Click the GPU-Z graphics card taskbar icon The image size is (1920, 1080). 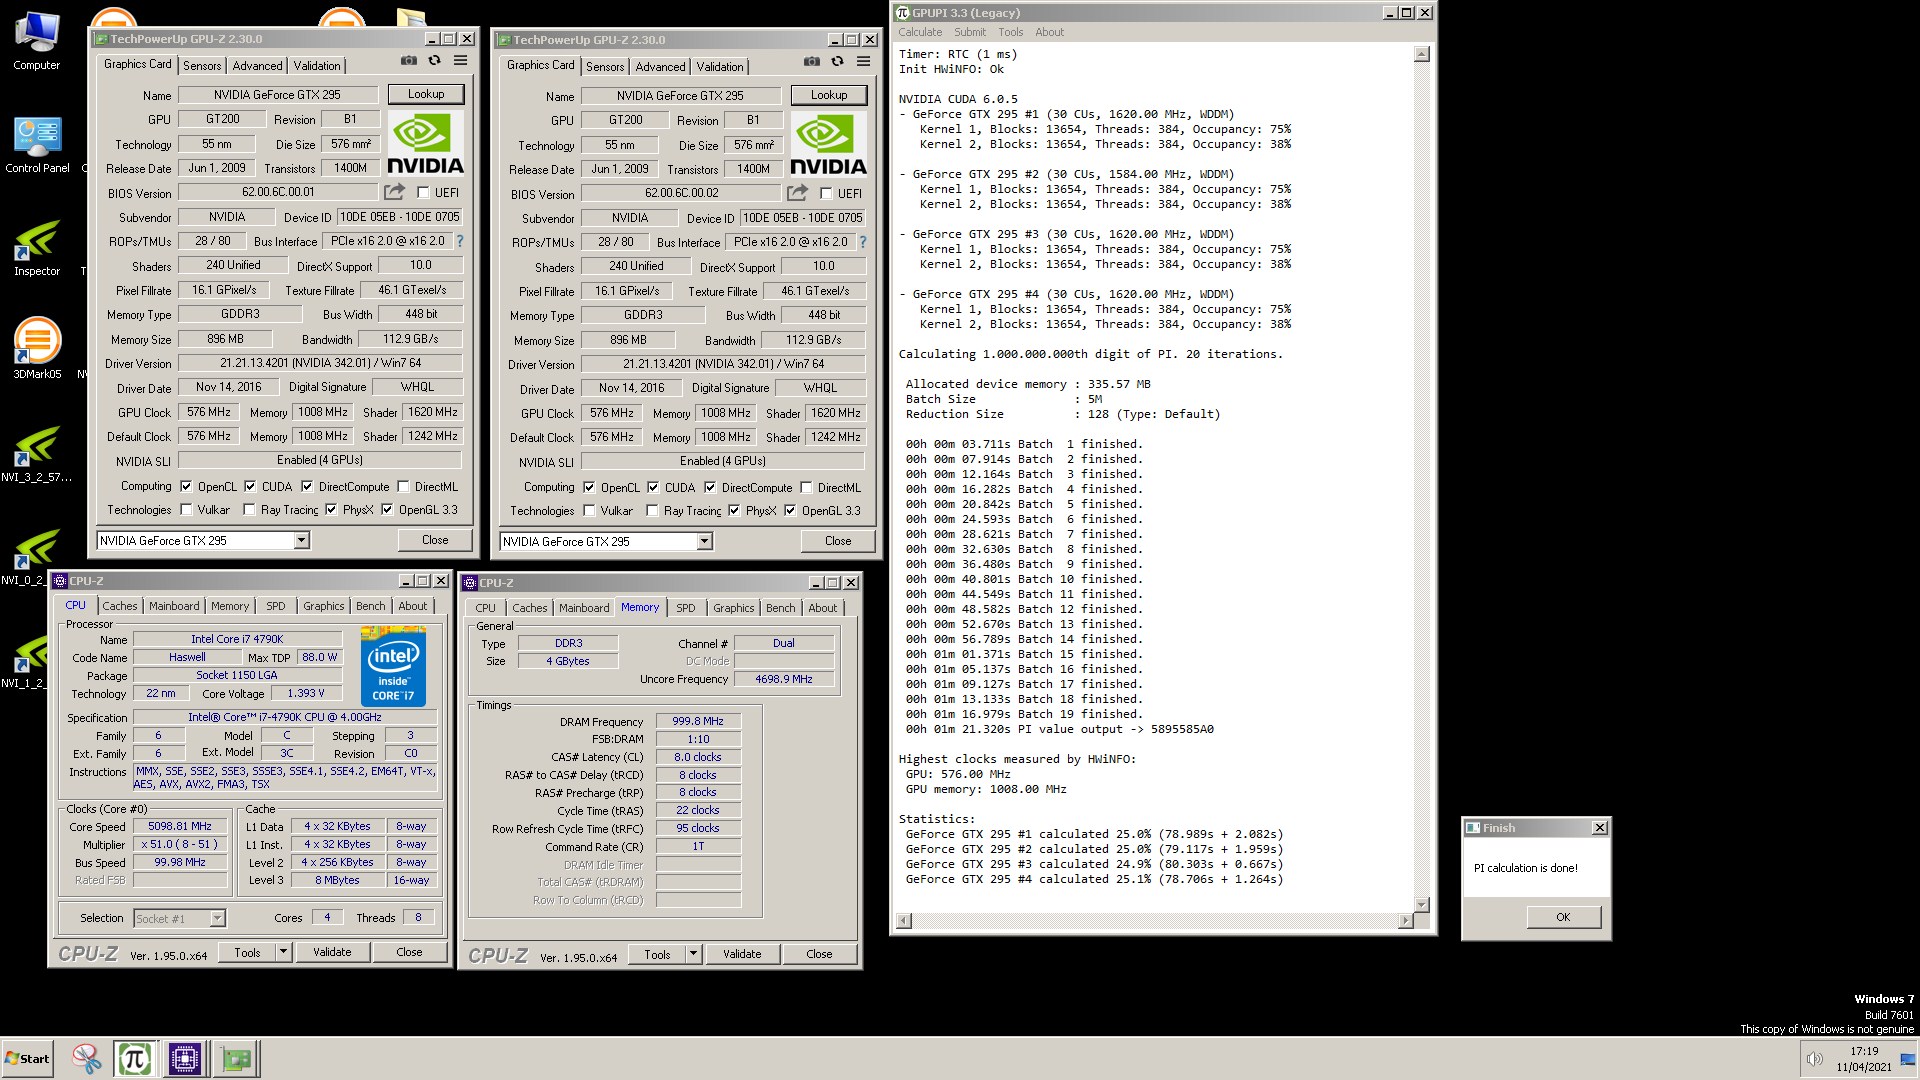[x=237, y=1058]
